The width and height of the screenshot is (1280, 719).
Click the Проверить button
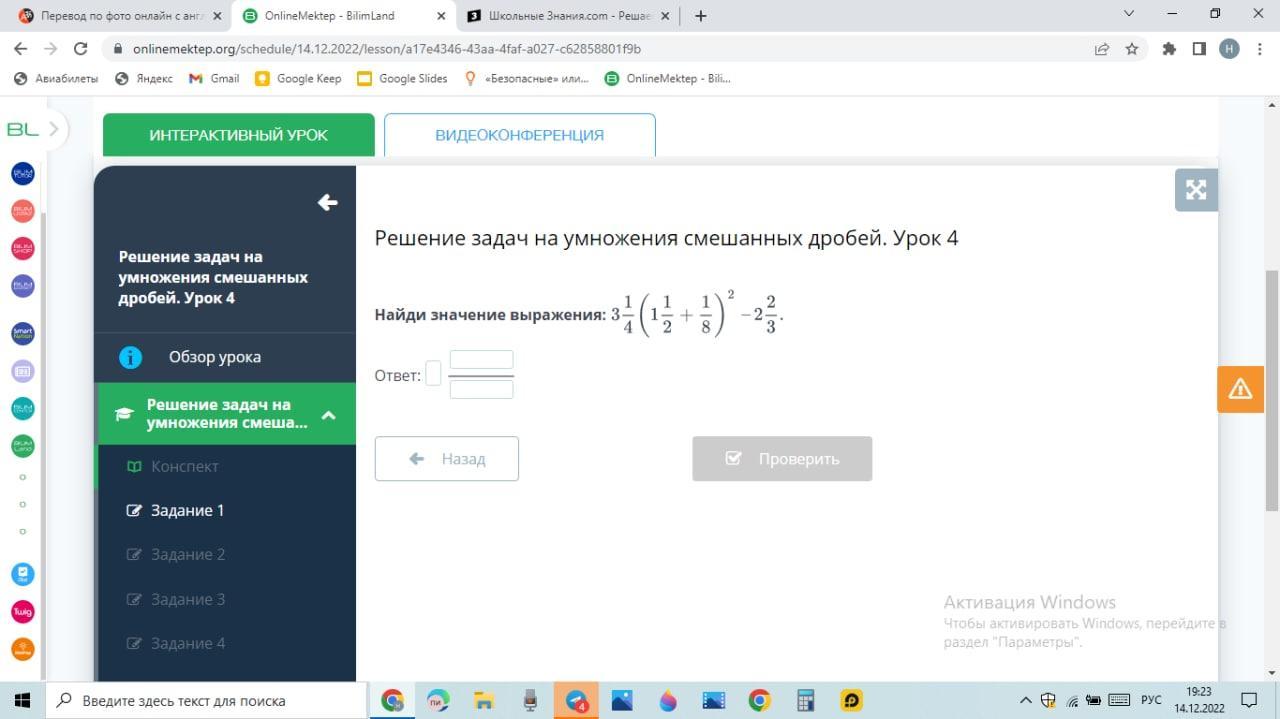[x=782, y=459]
